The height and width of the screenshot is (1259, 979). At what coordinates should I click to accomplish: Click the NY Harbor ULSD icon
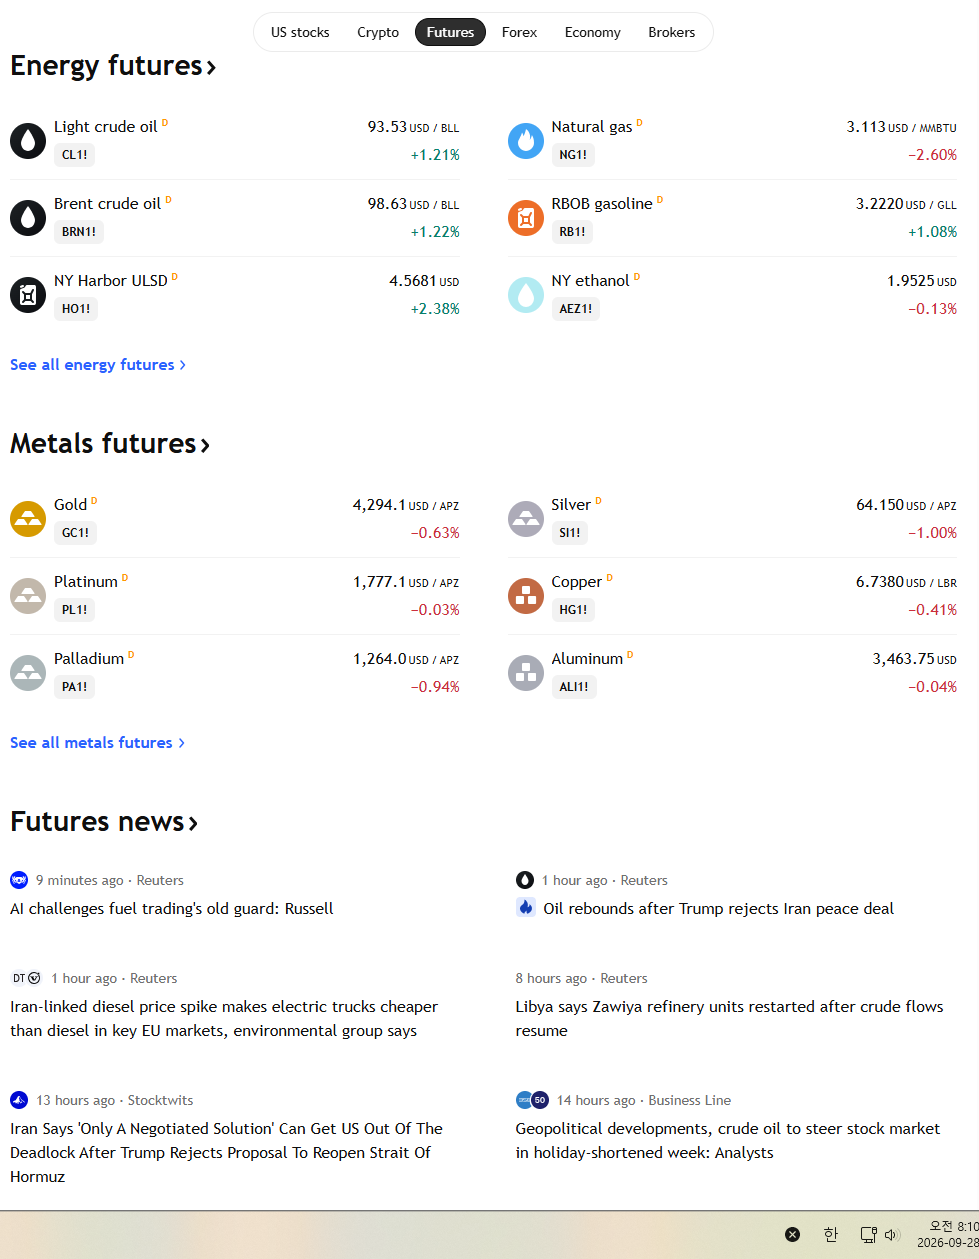coord(28,295)
